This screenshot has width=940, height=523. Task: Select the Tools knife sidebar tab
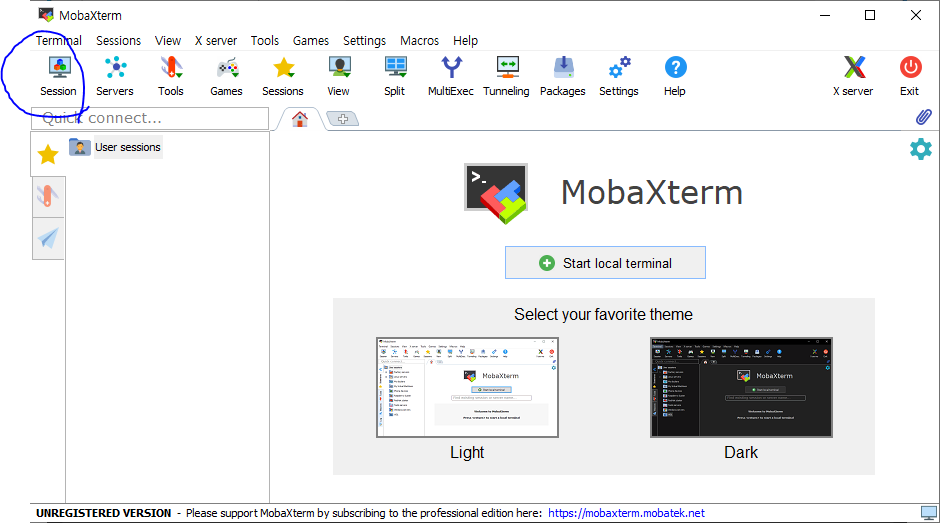48,197
